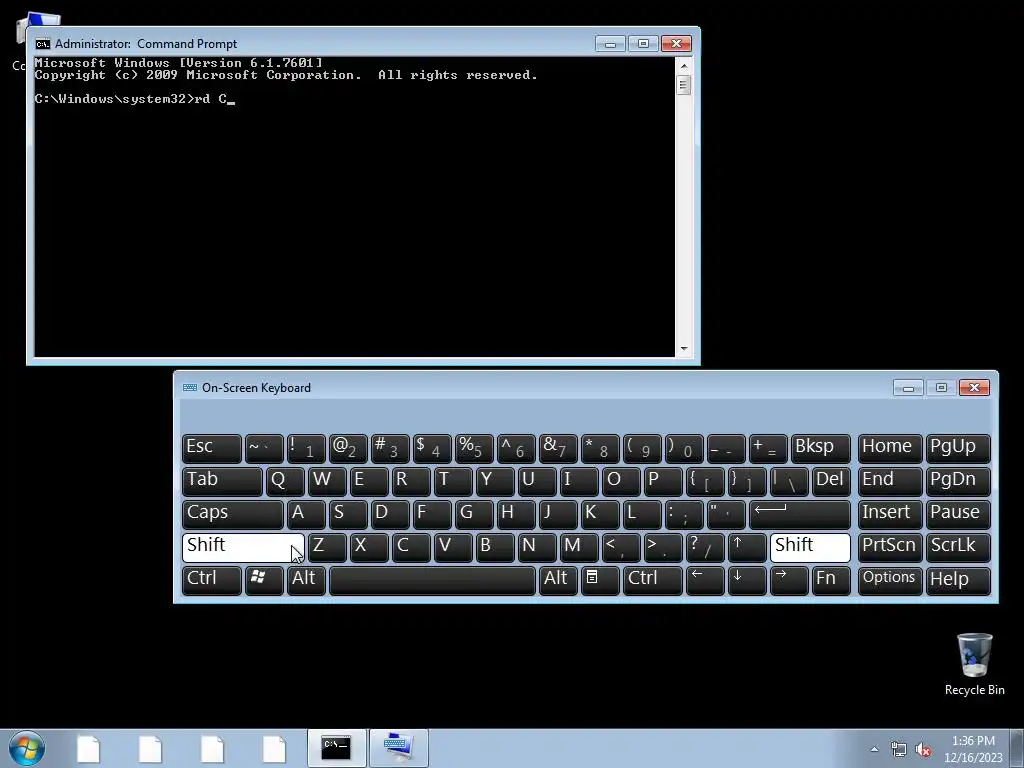Show hidden tray icons arrow
This screenshot has height=768, width=1024.
[x=874, y=749]
